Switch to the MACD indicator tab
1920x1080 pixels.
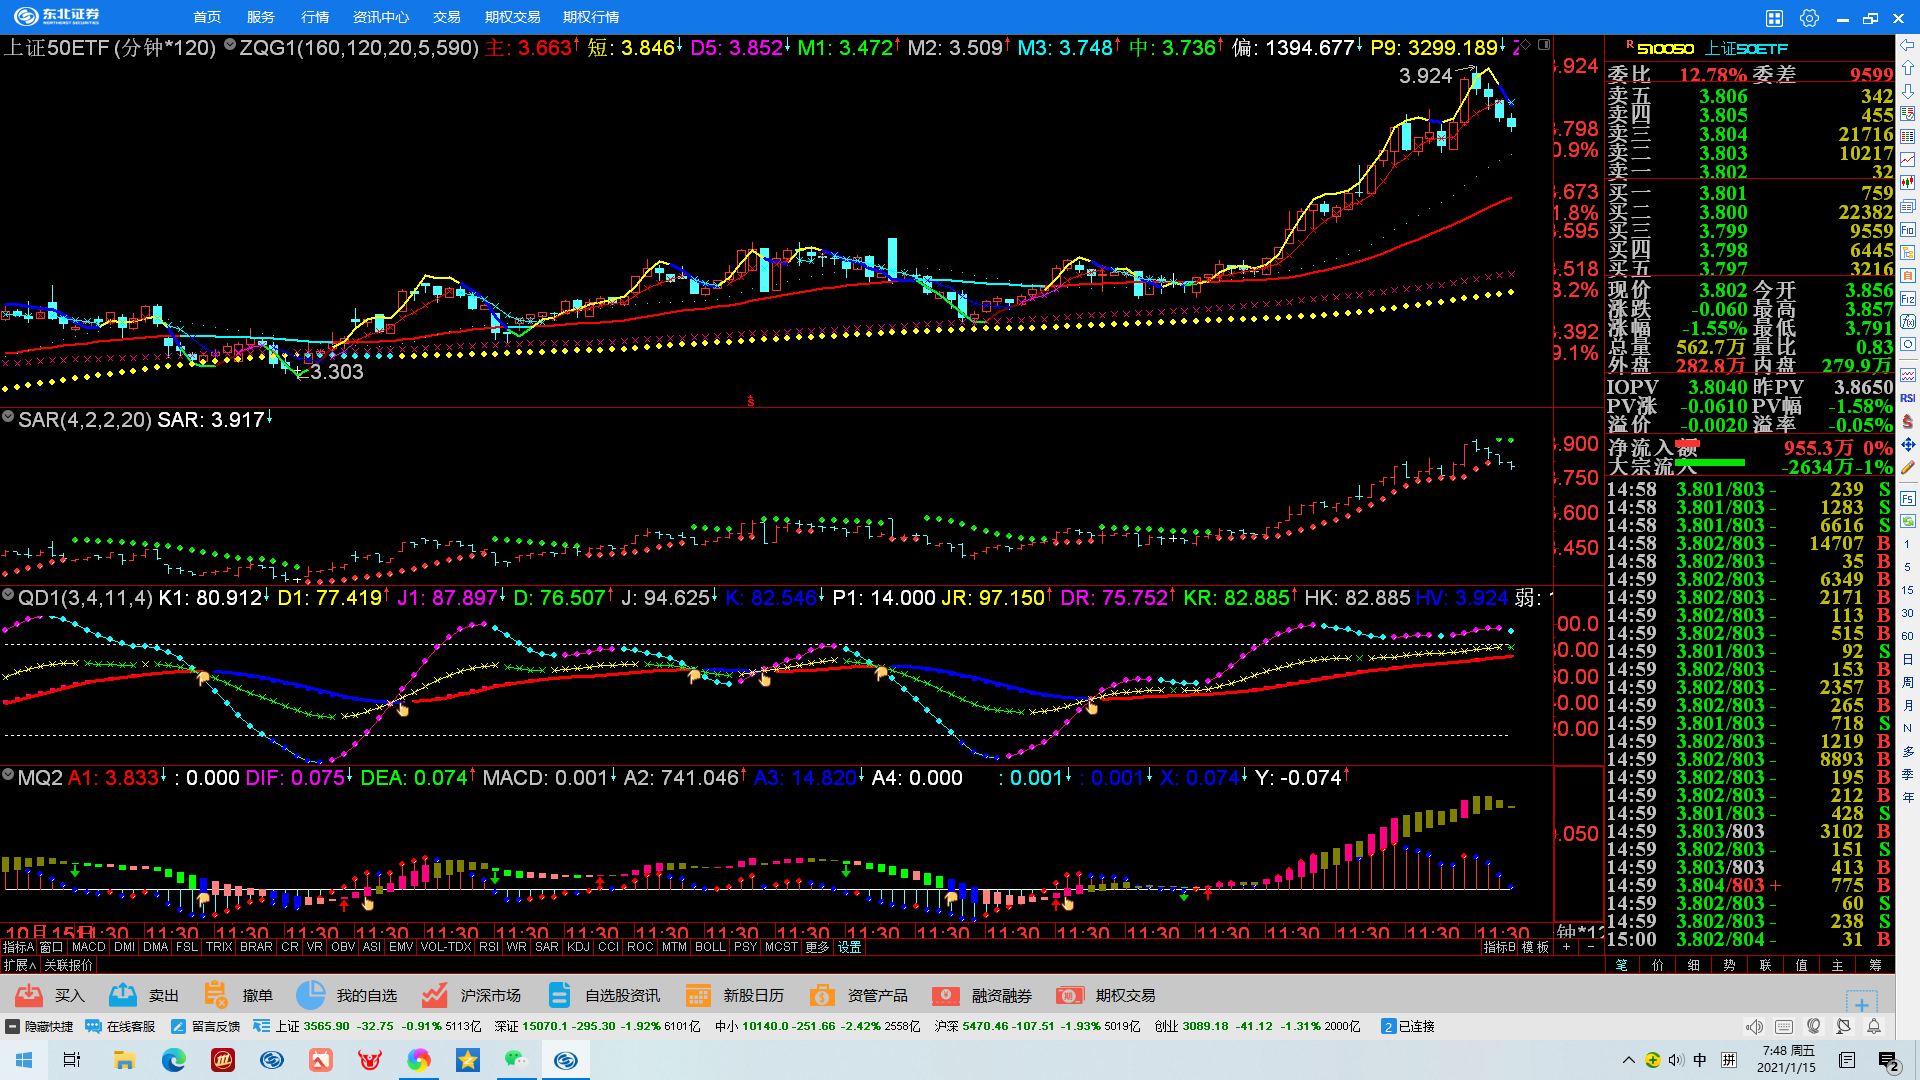88,947
